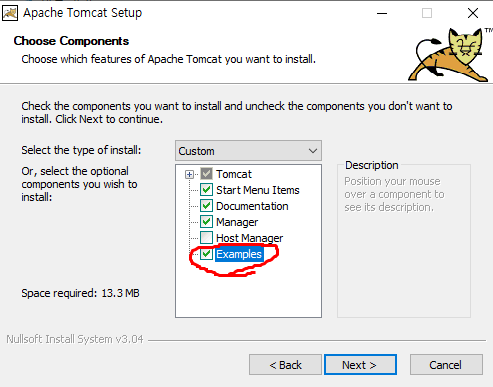Screen dimensions: 493x387
Task: Cancel the Tomcat setup
Action: 446,365
